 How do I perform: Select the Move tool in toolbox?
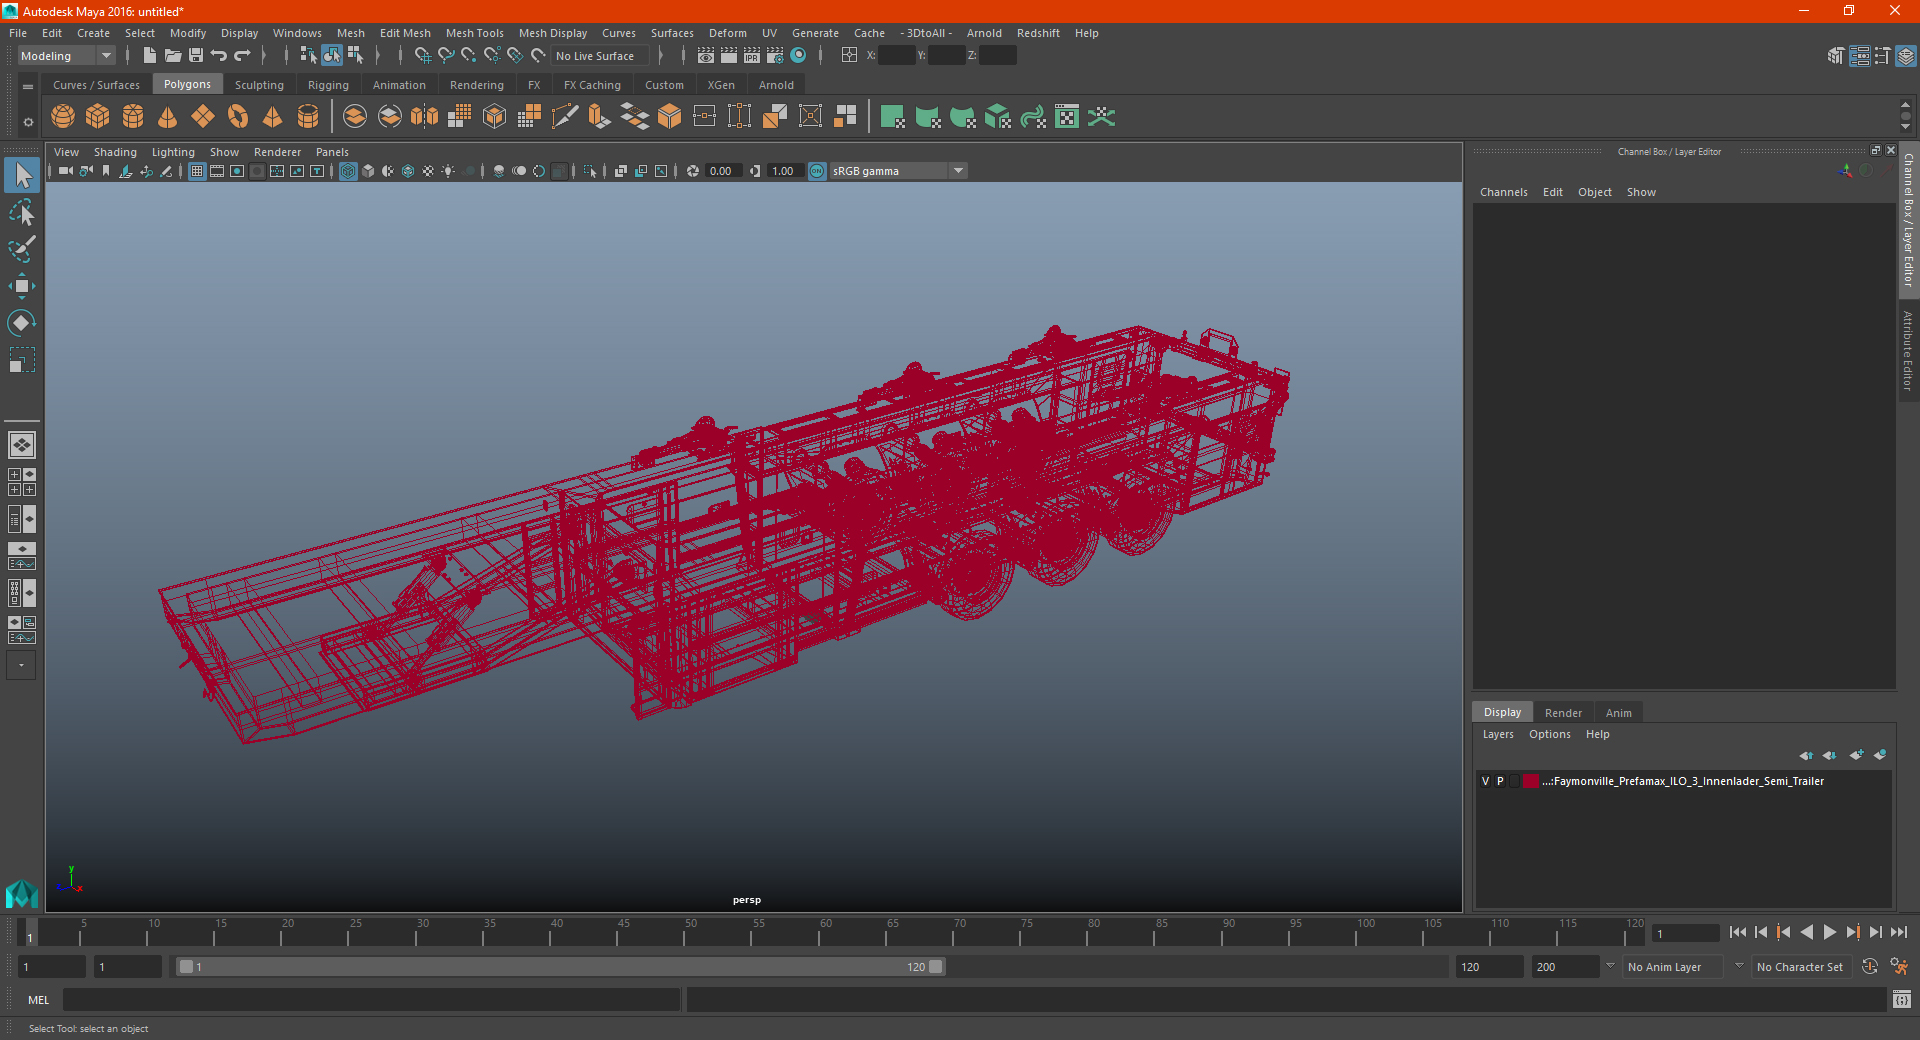pos(21,286)
